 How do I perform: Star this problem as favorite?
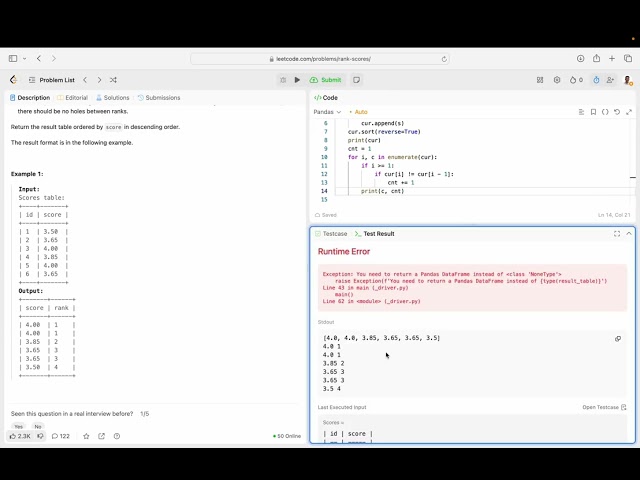[x=86, y=436]
